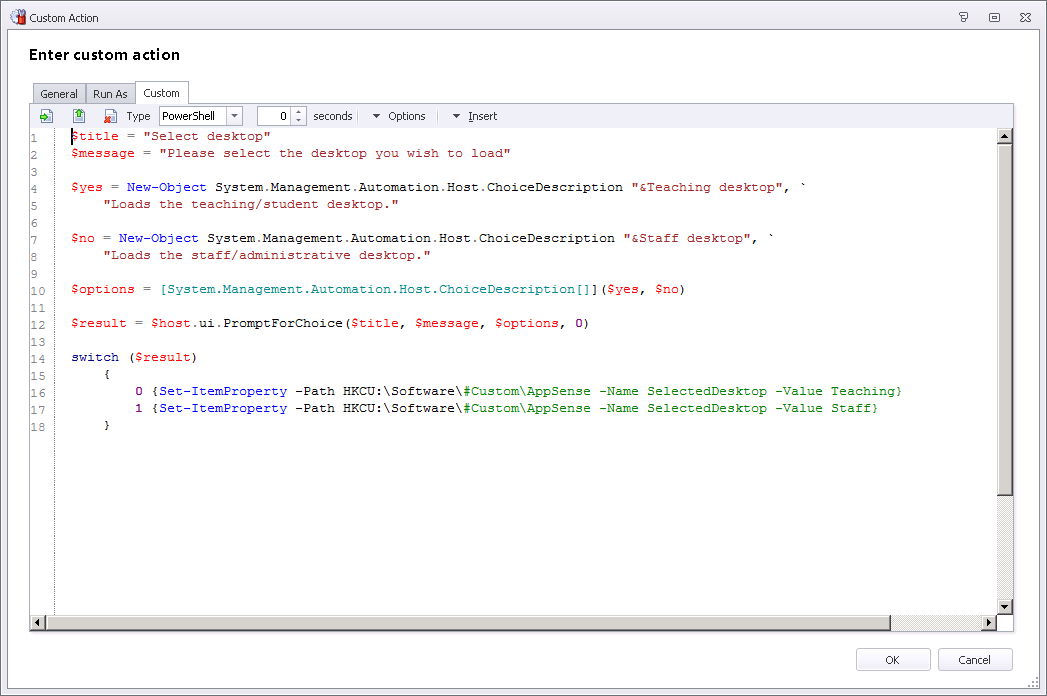Click the Custom Action app icon

tap(18, 17)
